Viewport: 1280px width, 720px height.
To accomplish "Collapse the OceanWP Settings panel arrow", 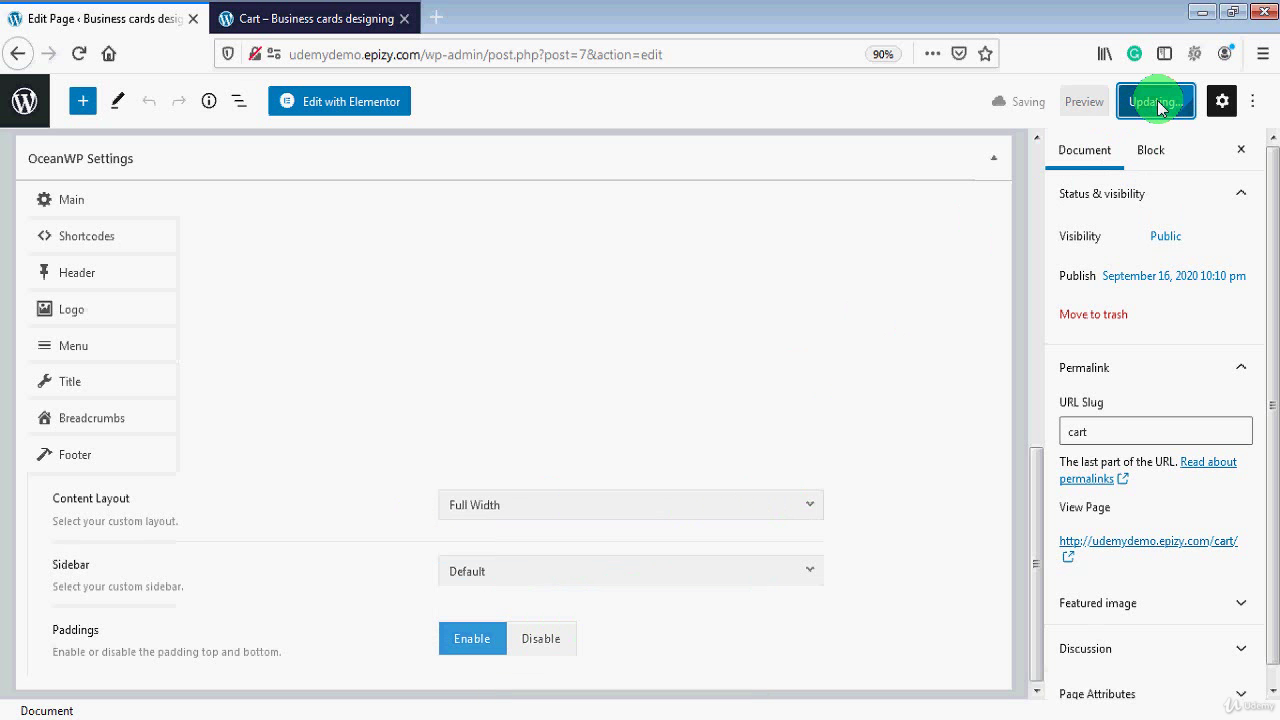I will click(x=993, y=158).
